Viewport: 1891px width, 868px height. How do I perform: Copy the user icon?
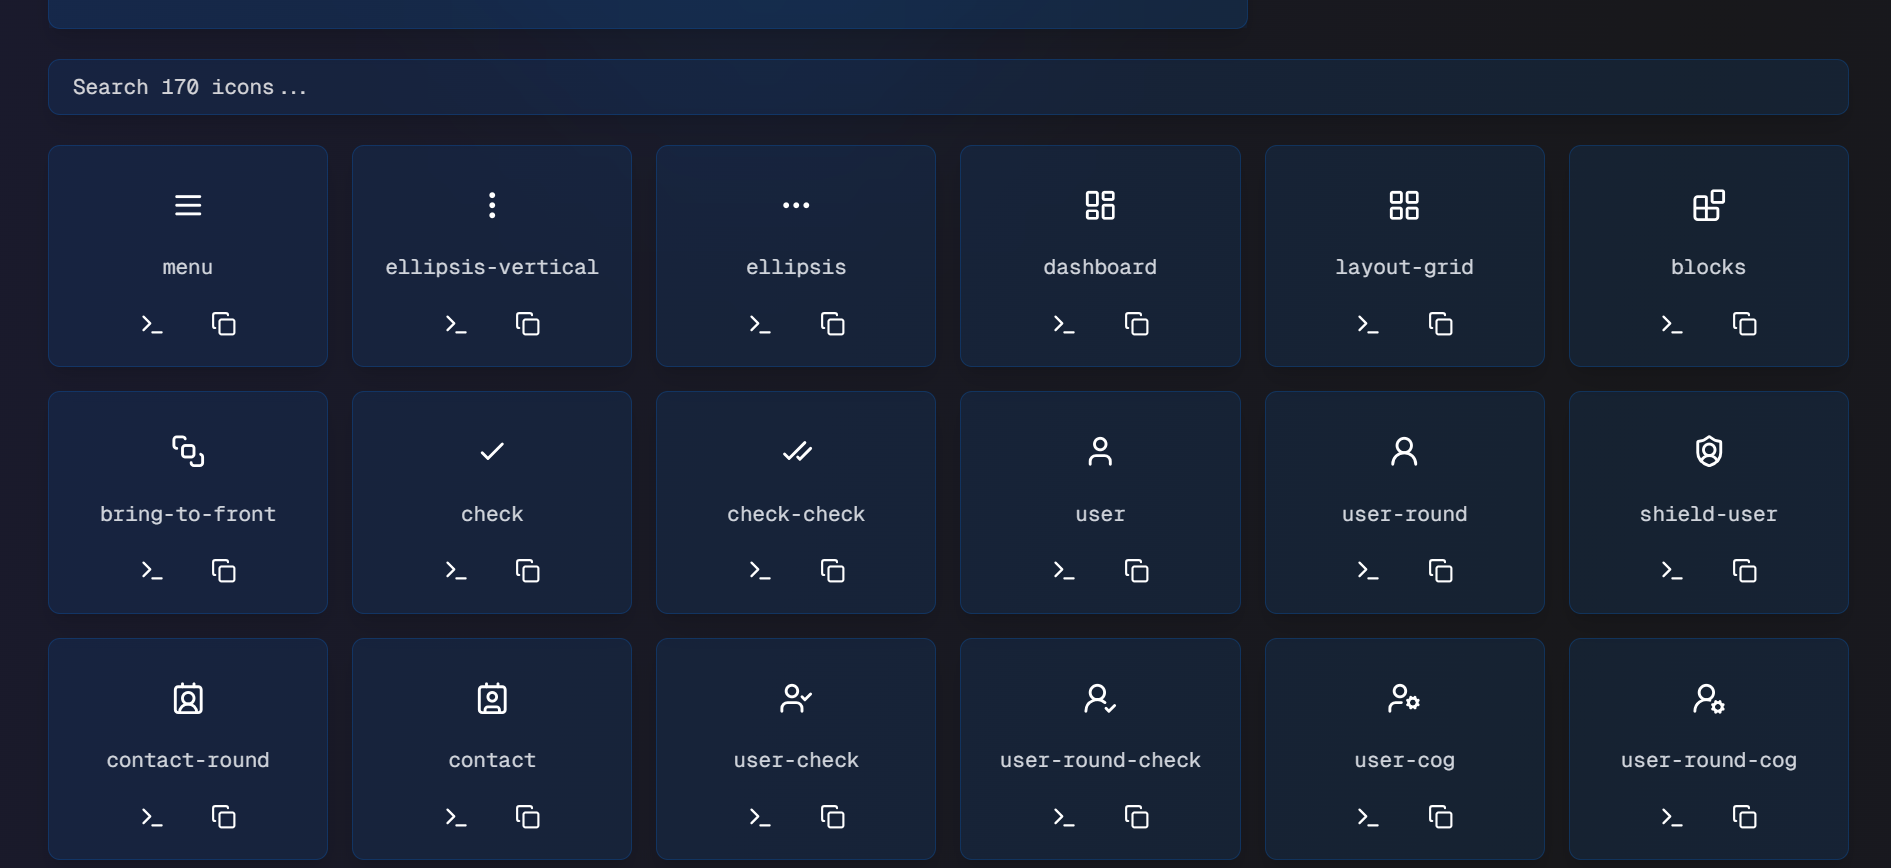click(x=1136, y=571)
